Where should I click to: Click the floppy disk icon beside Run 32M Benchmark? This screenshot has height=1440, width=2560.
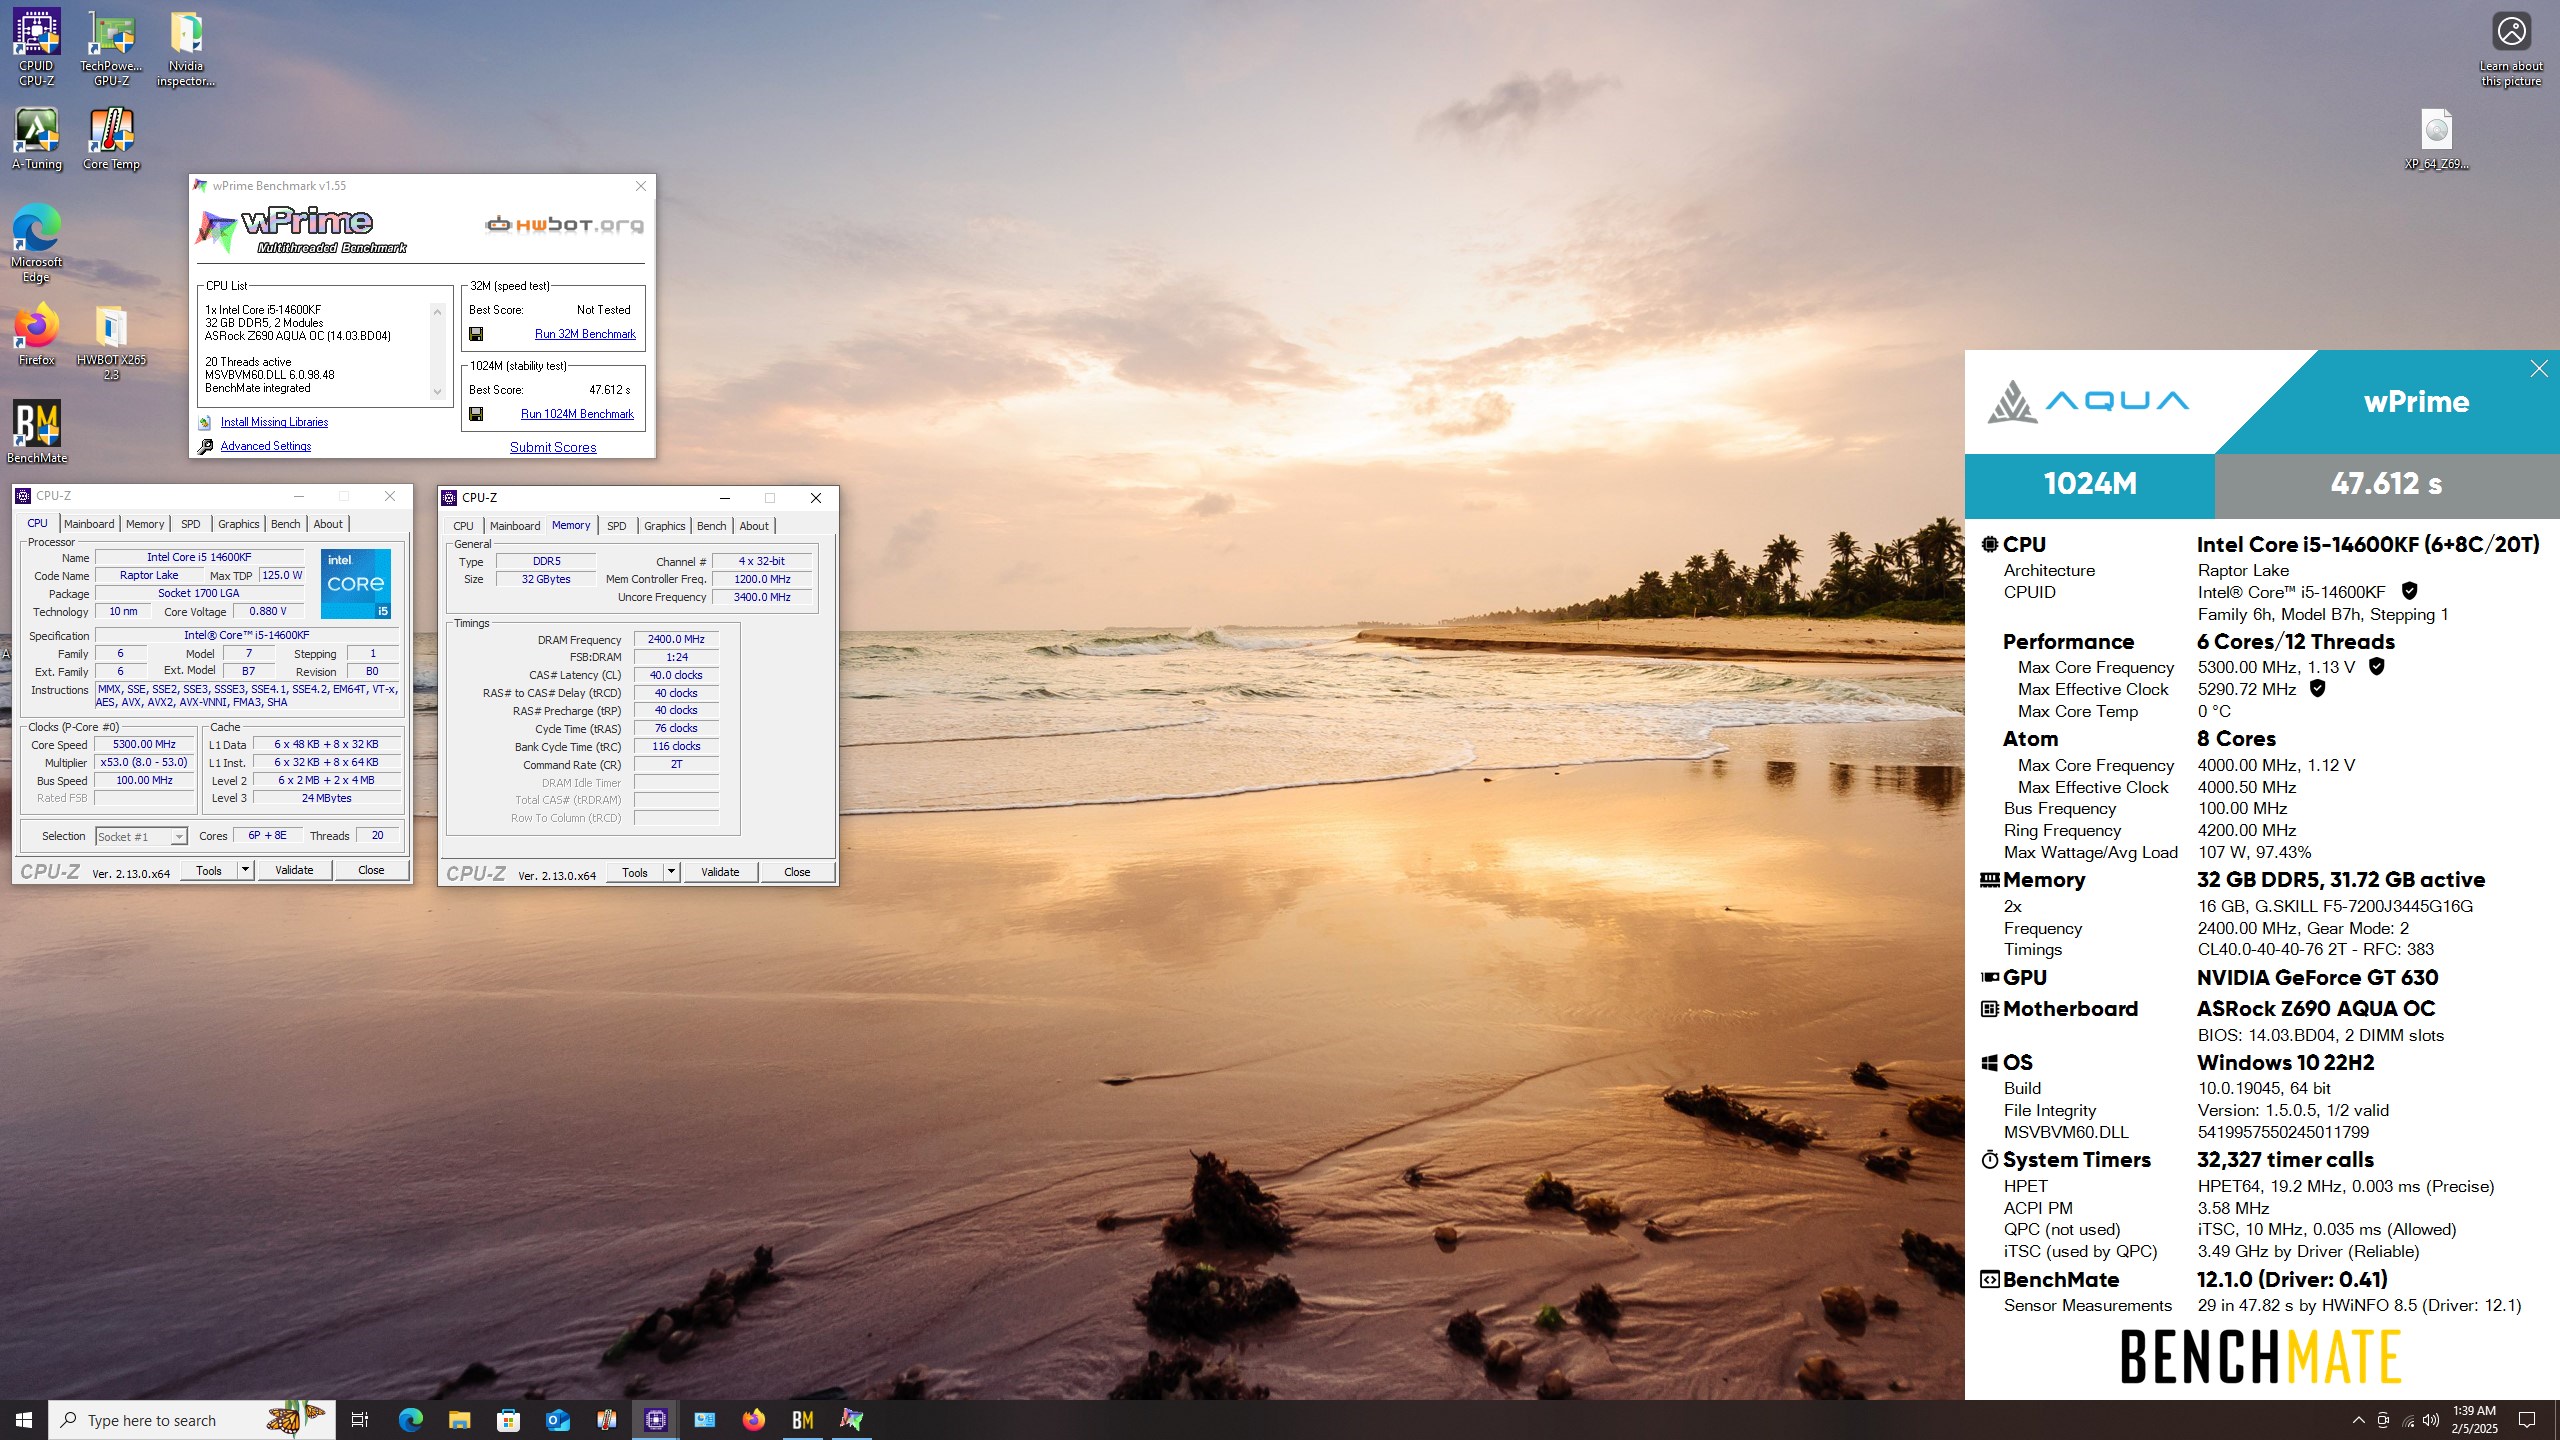pyautogui.click(x=476, y=334)
